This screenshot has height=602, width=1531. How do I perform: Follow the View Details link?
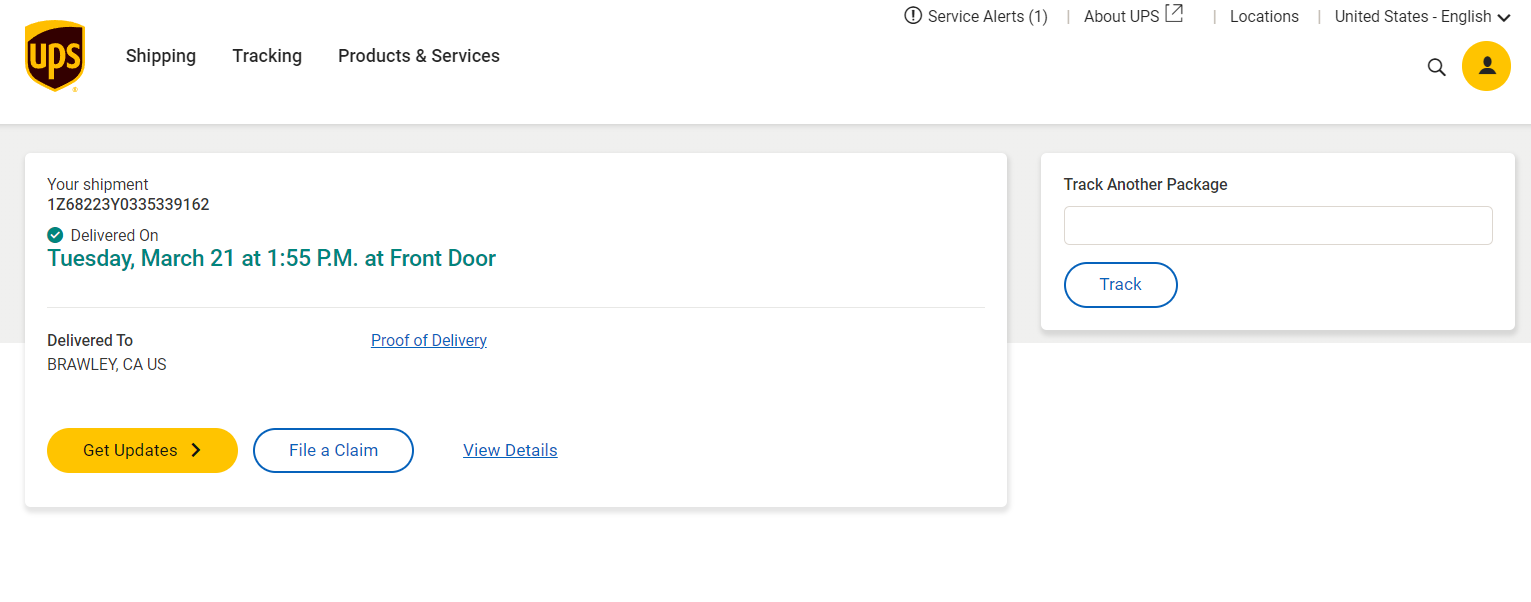510,450
